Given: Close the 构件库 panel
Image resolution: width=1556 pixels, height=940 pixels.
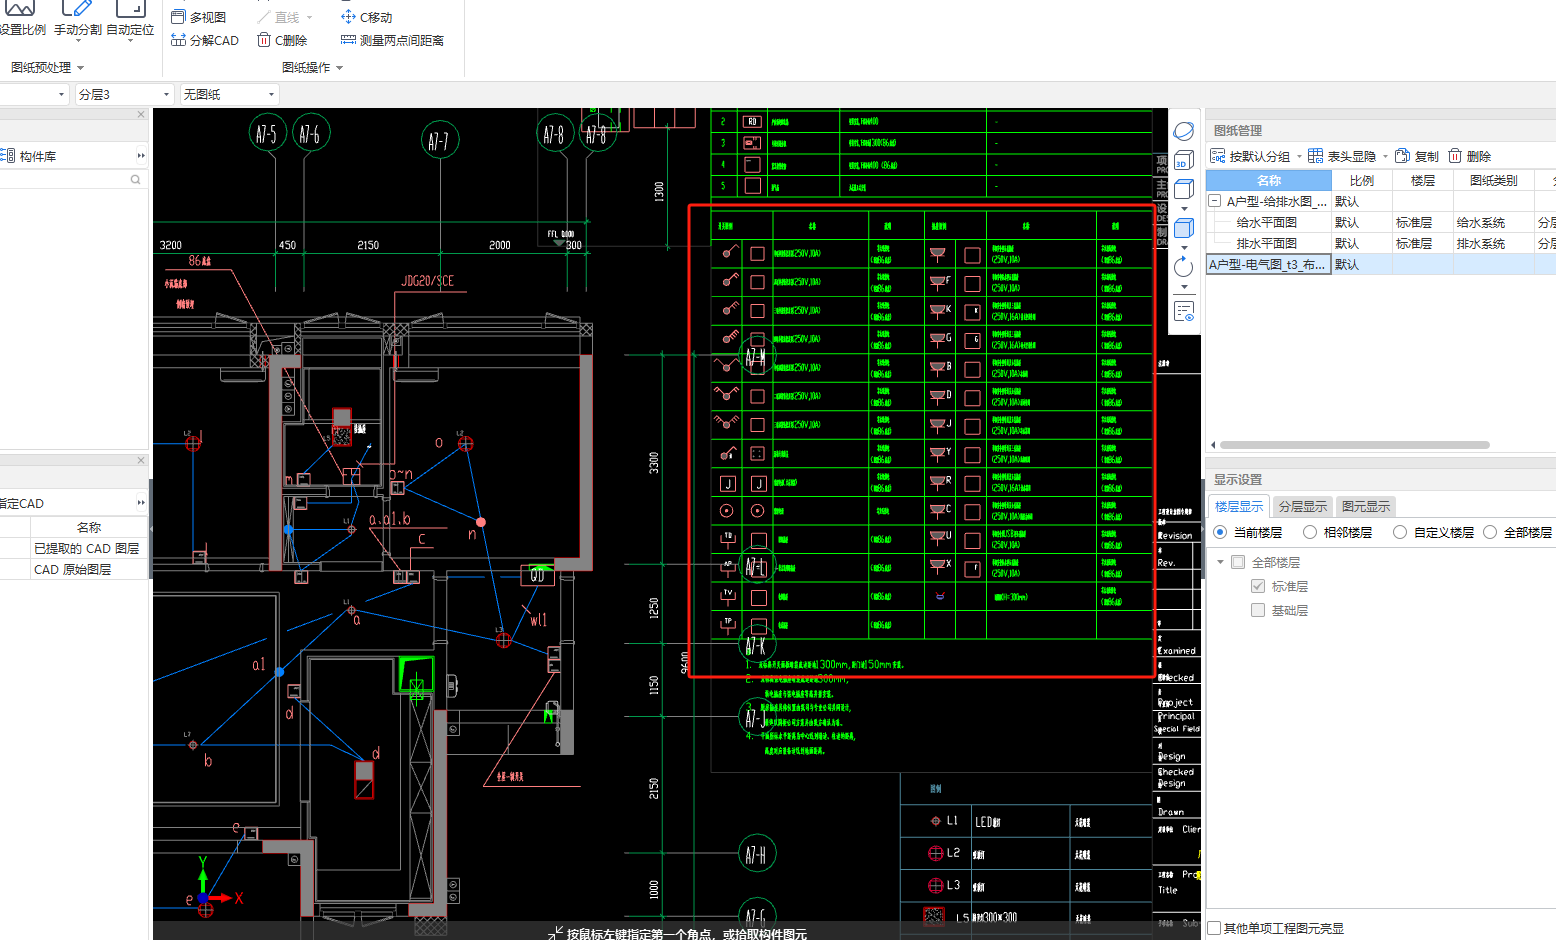Looking at the screenshot, I should point(141,114).
